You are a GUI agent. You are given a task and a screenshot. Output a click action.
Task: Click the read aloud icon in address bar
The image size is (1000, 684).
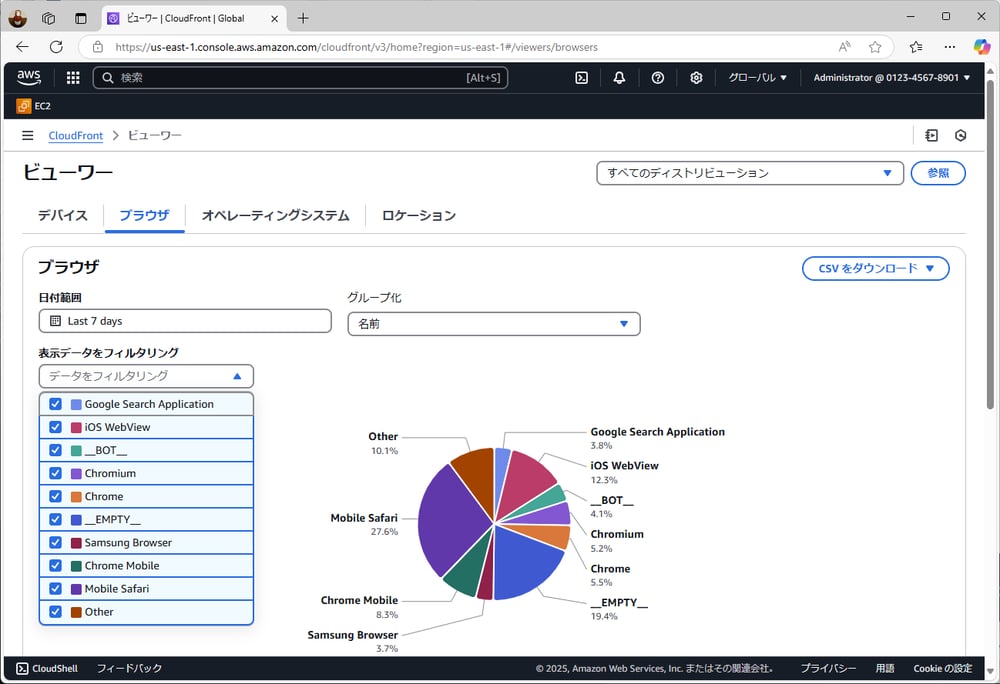pos(844,47)
